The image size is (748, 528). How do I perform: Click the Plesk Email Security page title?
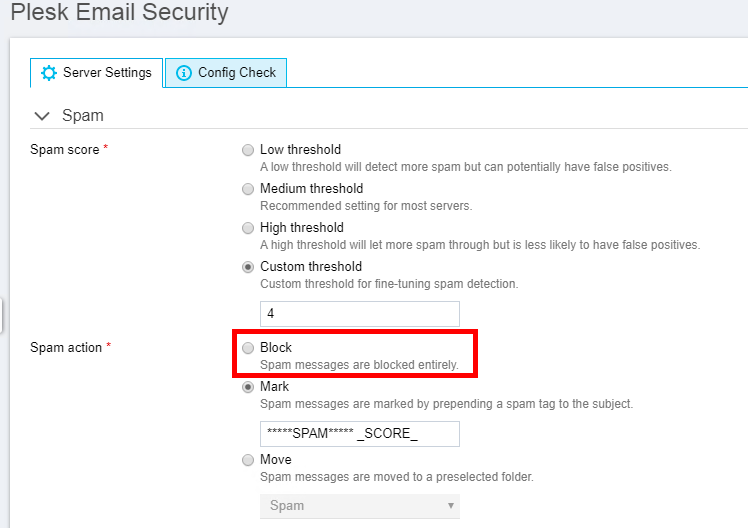pyautogui.click(x=119, y=13)
